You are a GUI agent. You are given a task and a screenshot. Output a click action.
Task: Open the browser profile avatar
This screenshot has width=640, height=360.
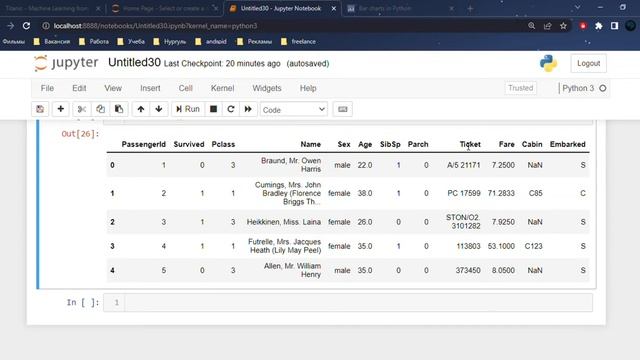631,26
